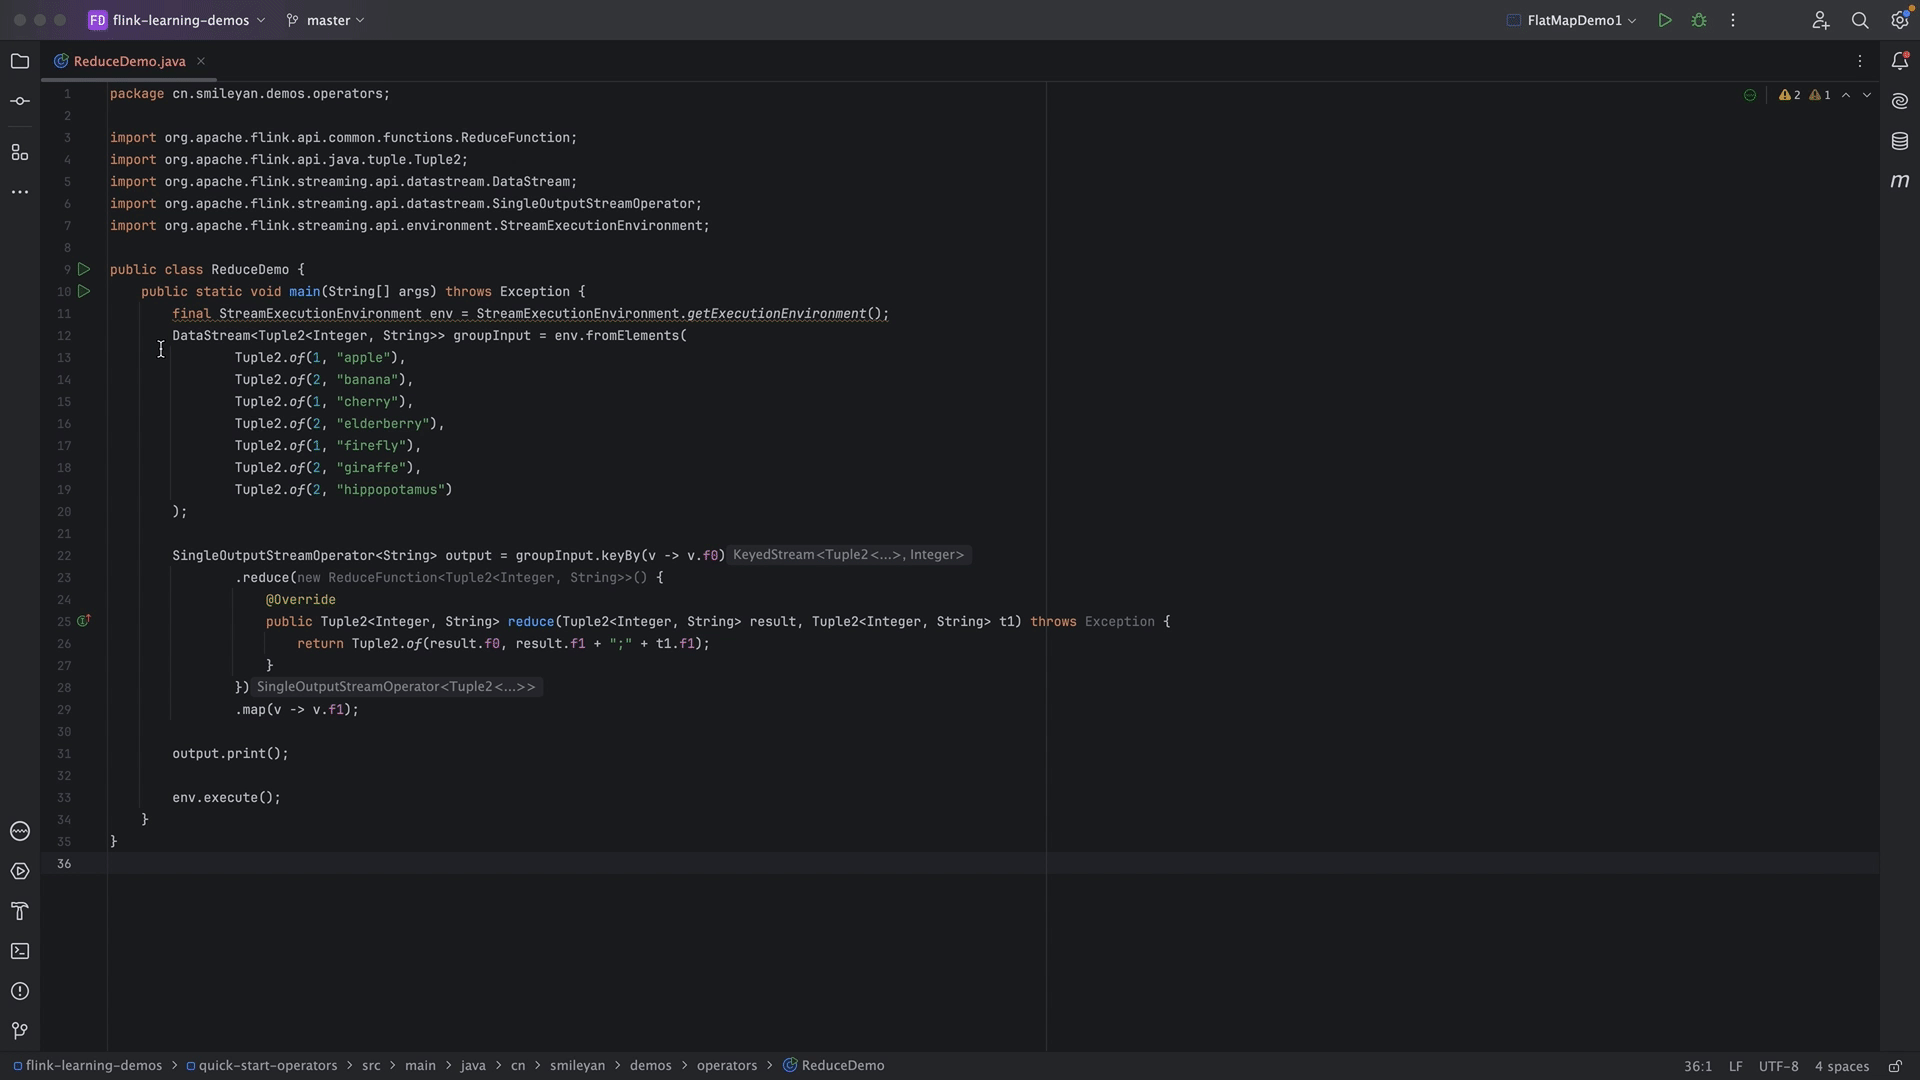Click the Debug bug icon in toolbar
Image resolution: width=1920 pixels, height=1080 pixels.
click(1699, 20)
